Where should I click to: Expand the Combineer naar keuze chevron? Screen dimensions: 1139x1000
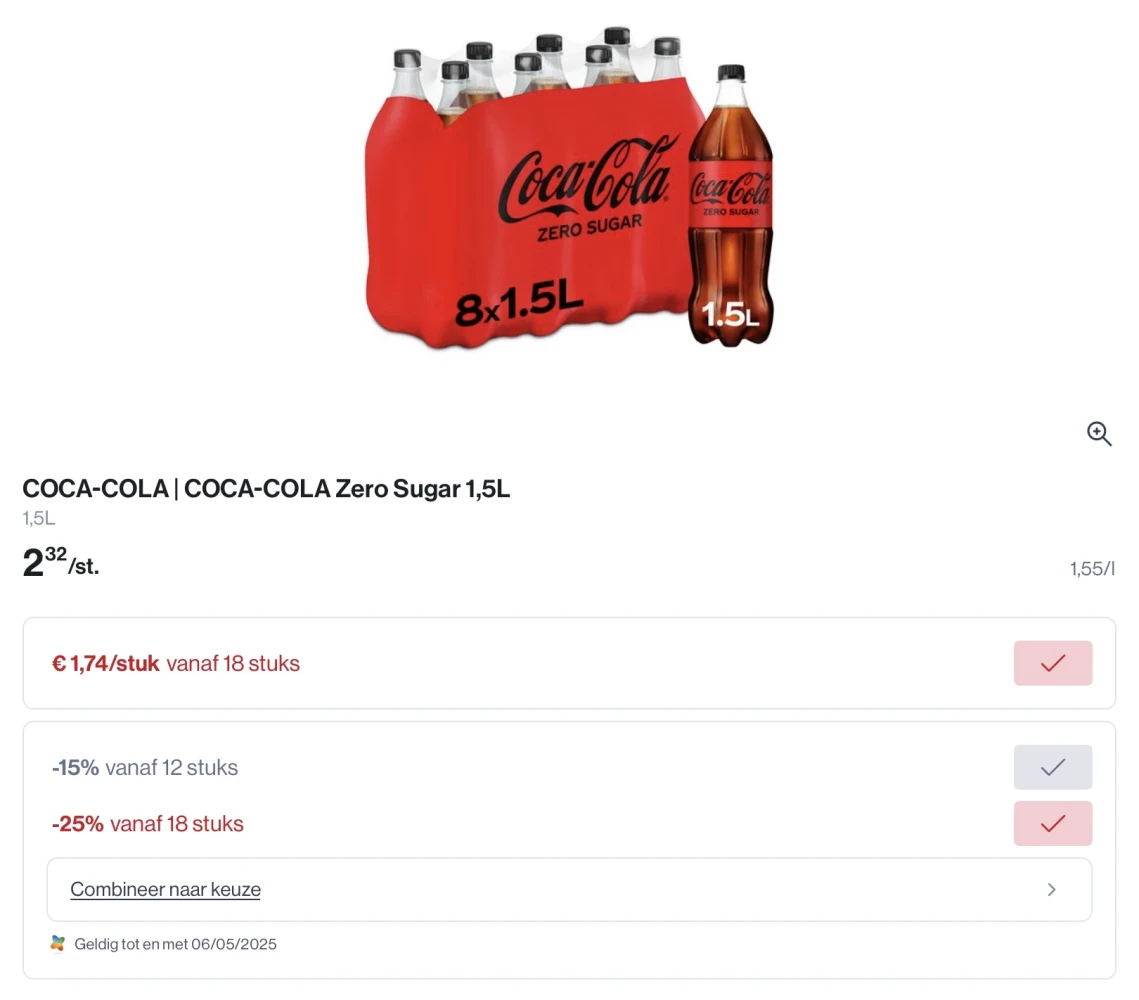click(1051, 889)
